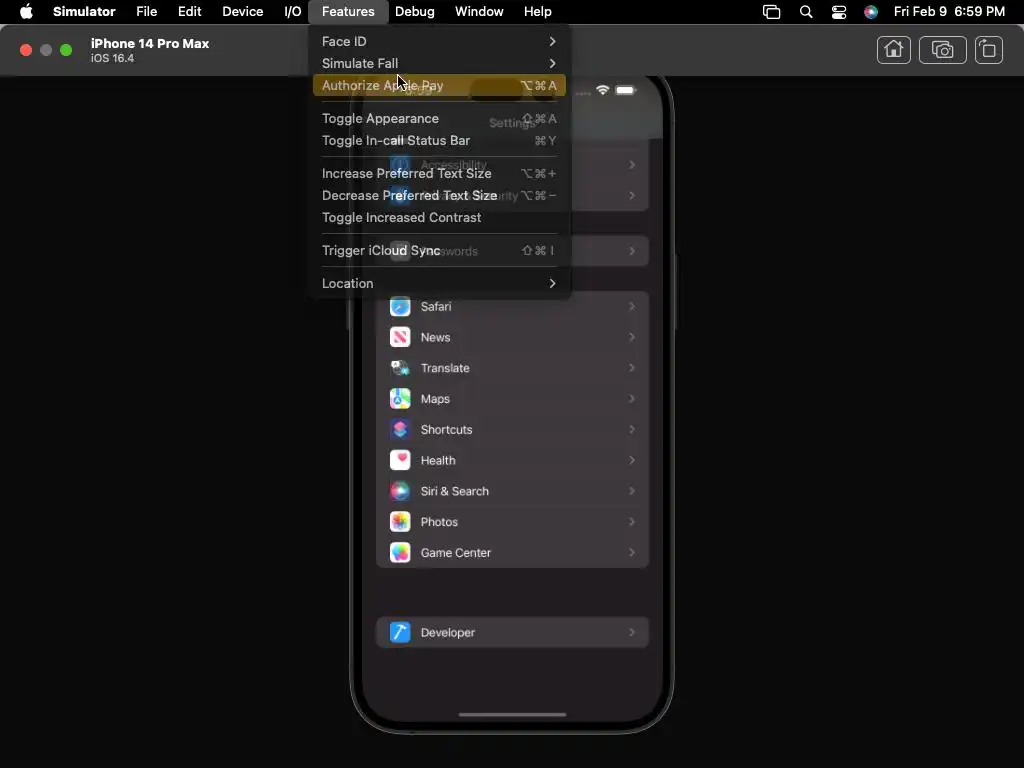Viewport: 1024px width, 768px height.
Task: Select Decrease Preferred Text Size
Action: tap(440, 195)
